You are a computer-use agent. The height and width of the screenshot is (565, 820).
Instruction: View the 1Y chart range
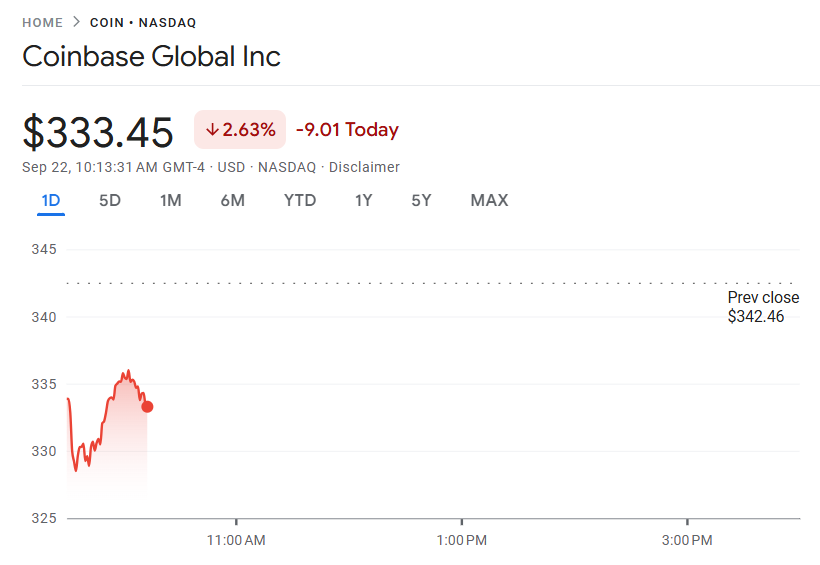tap(363, 201)
